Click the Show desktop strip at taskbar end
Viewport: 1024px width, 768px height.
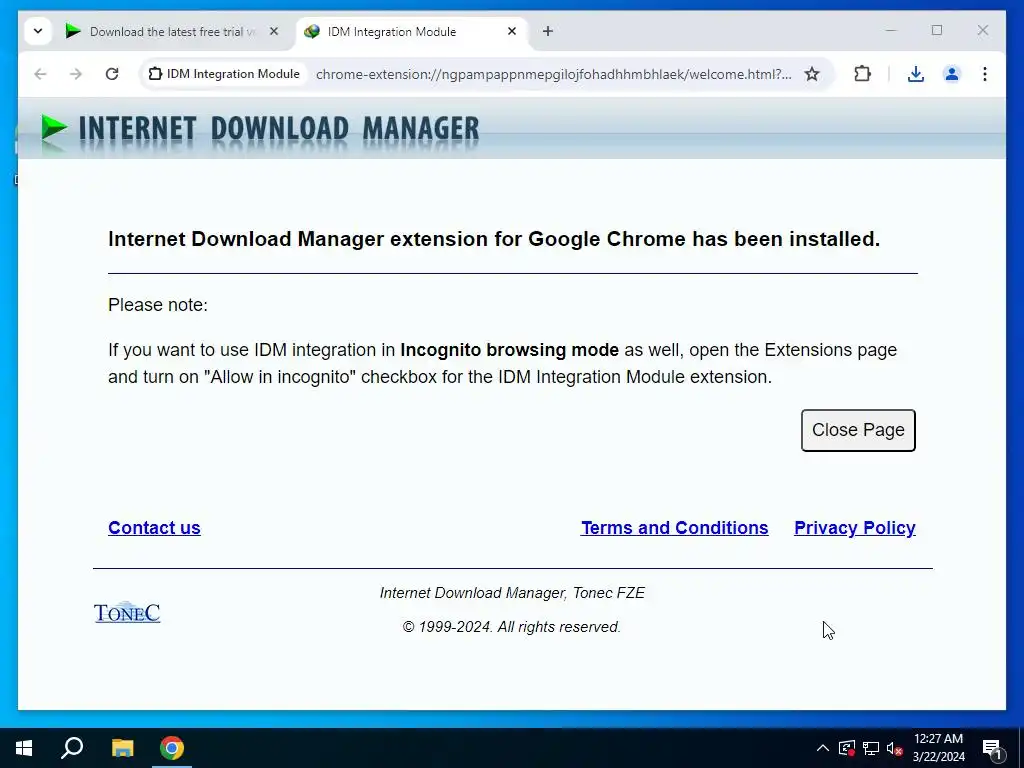click(x=1021, y=748)
